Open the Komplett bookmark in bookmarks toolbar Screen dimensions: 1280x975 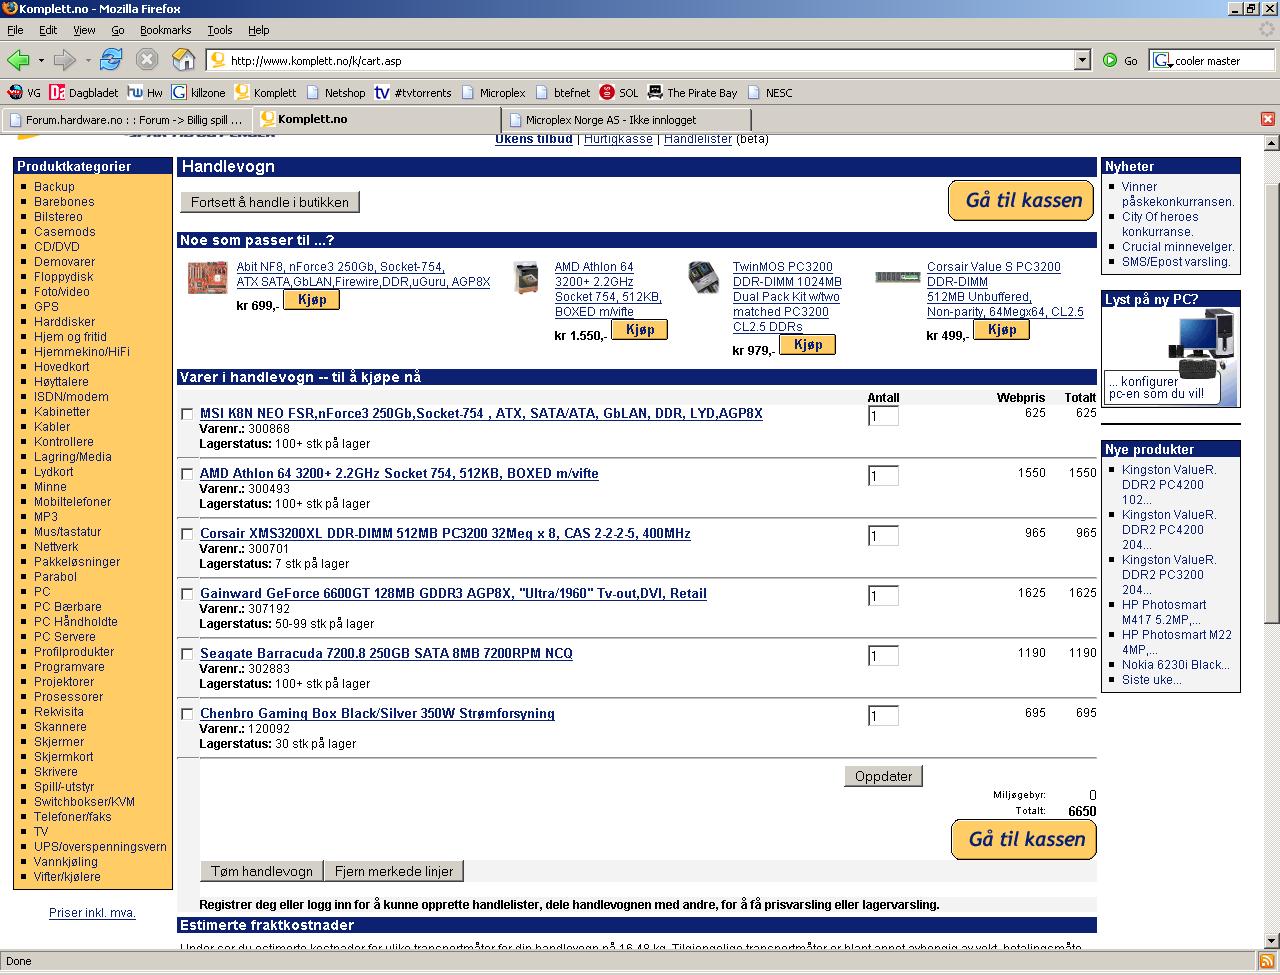(265, 93)
